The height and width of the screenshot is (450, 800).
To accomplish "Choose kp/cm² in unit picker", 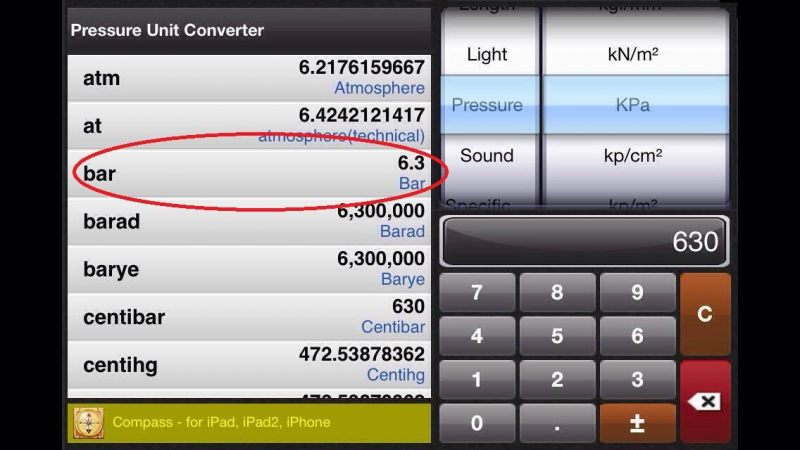I will 633,156.
